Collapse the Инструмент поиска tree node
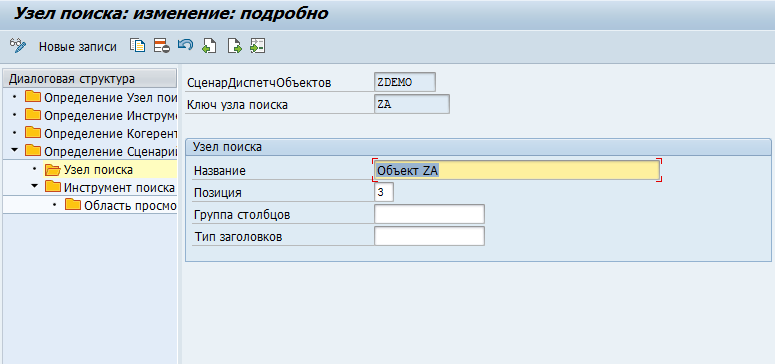The height and width of the screenshot is (364, 775). click(35, 186)
